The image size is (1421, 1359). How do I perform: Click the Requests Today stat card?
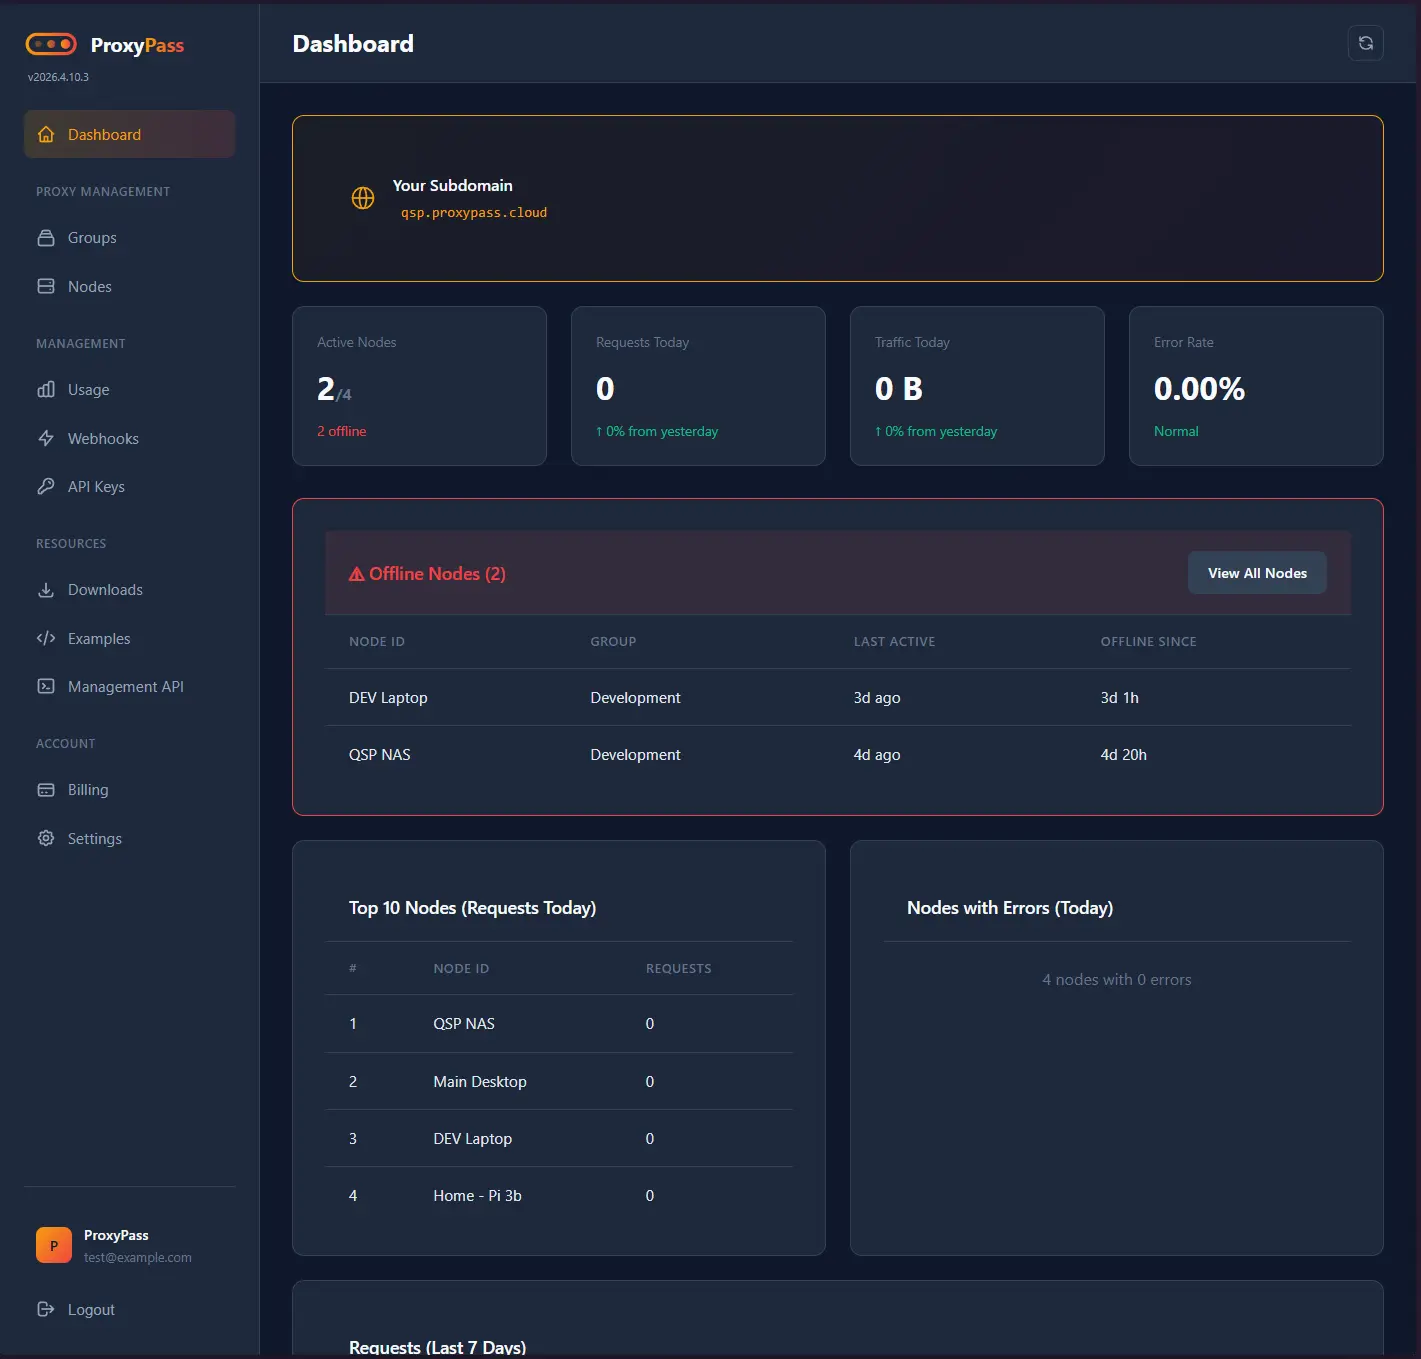(x=698, y=386)
